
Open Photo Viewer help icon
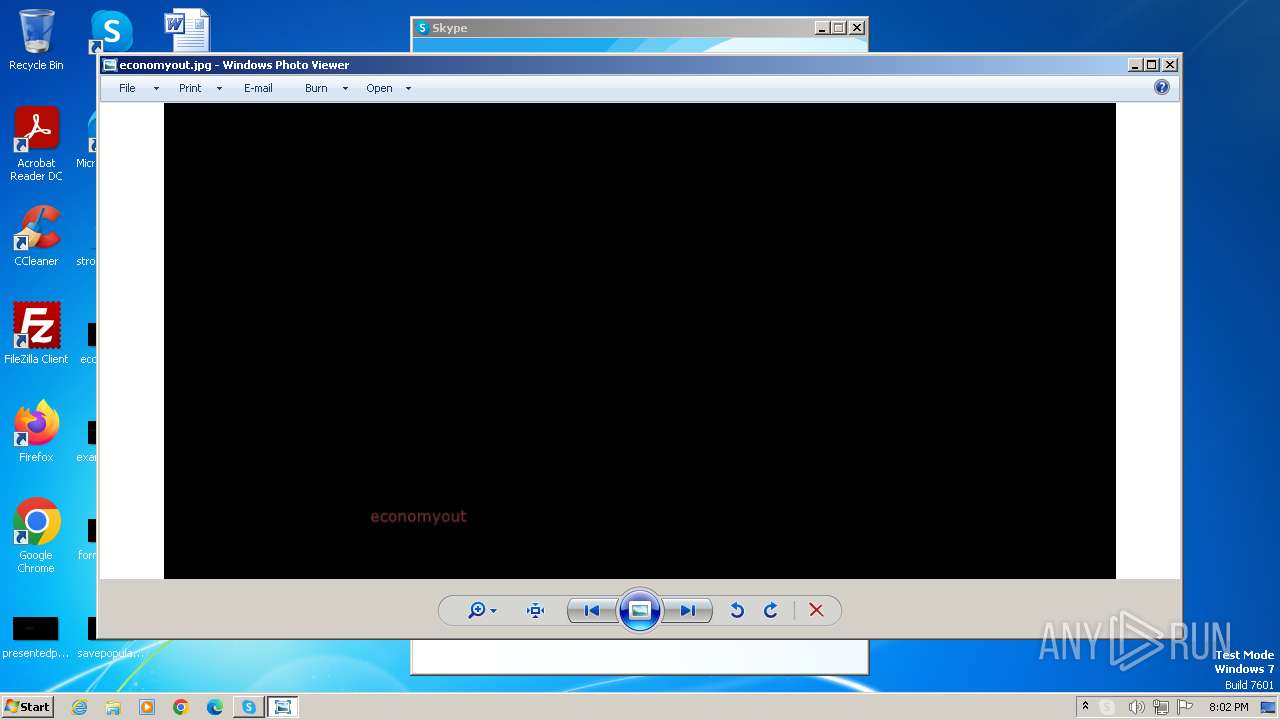point(1161,88)
